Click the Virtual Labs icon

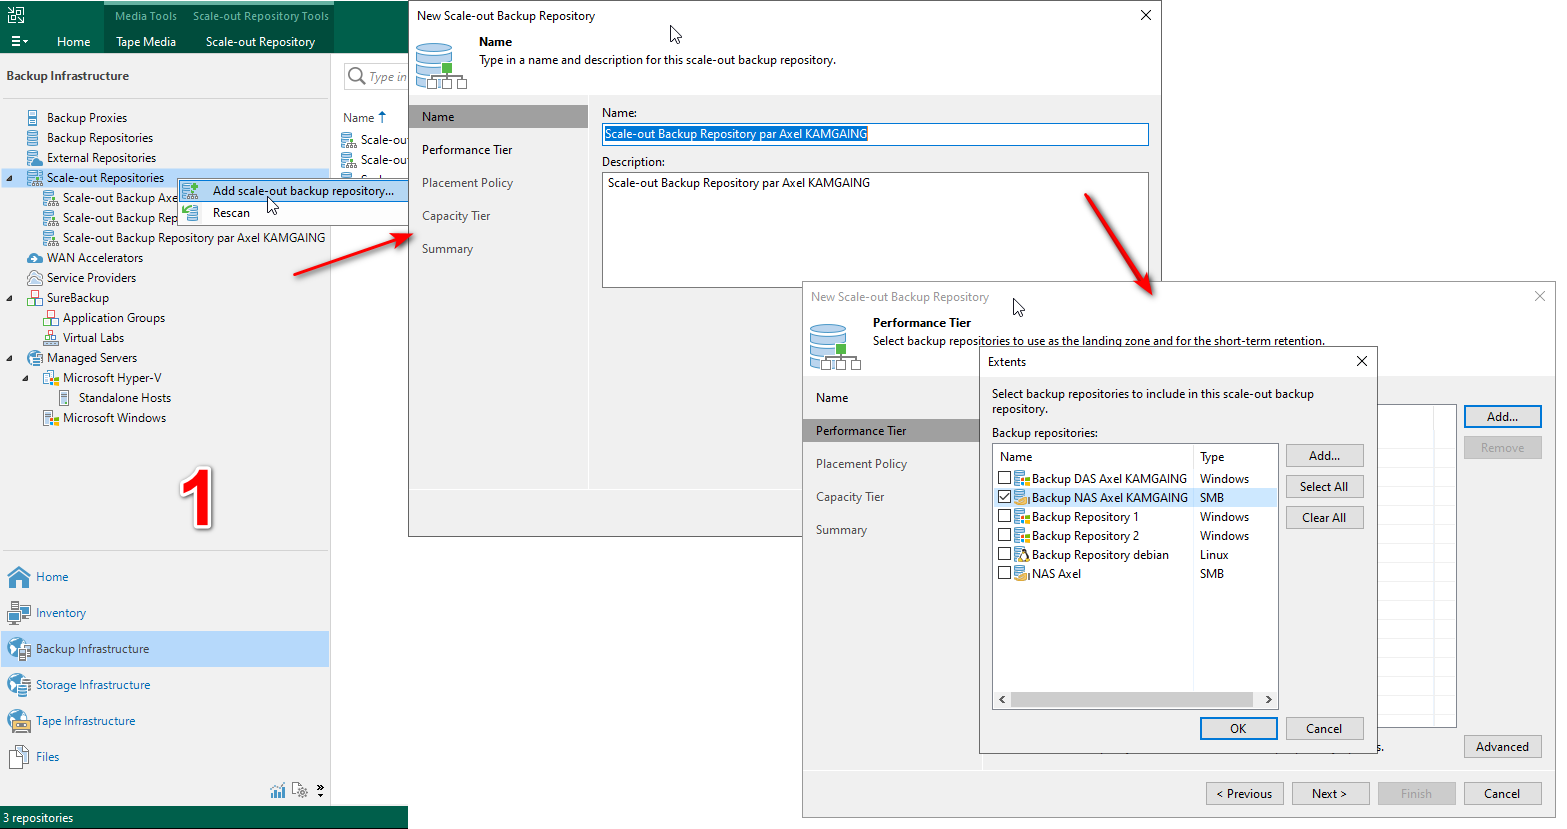51,338
